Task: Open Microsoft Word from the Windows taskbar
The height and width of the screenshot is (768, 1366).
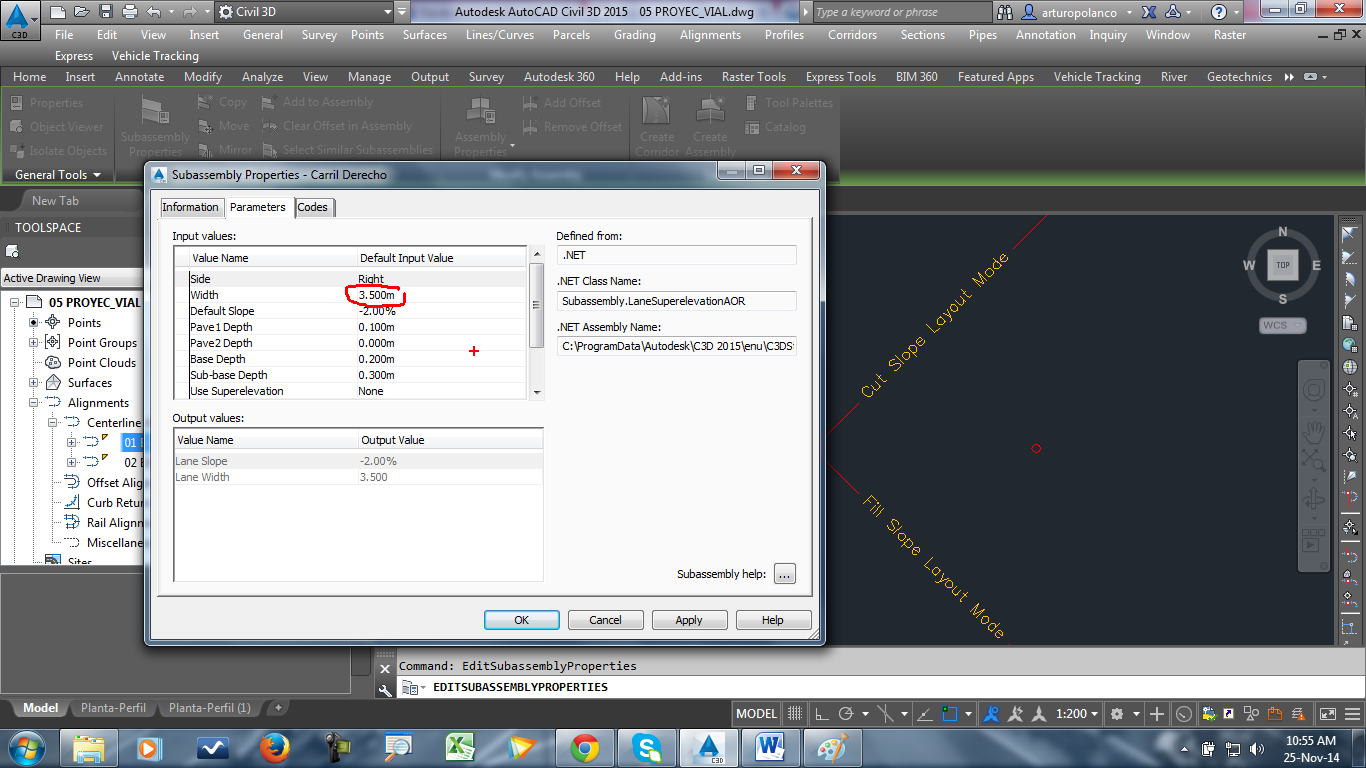Action: 770,747
